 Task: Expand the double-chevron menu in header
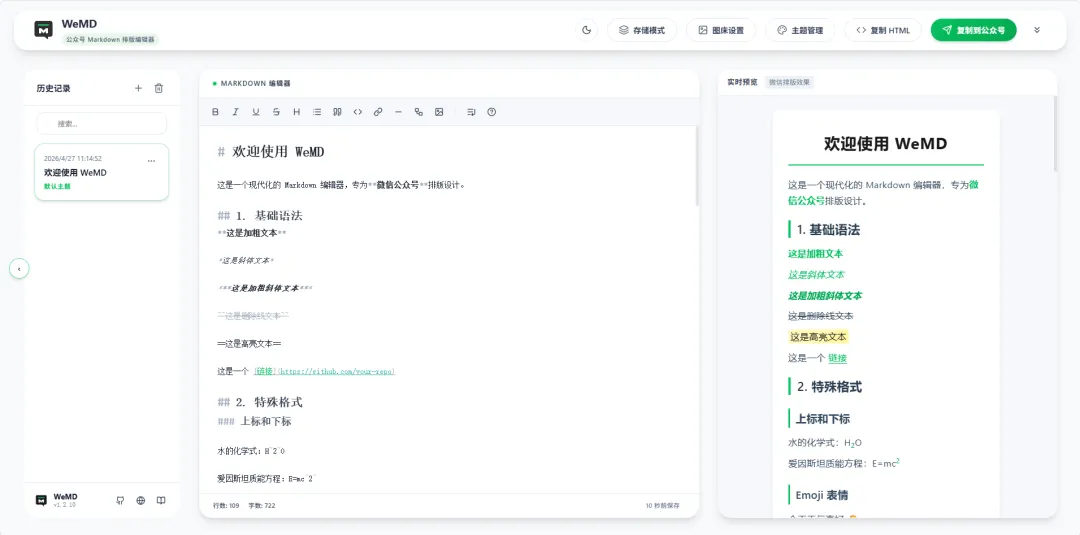1037,30
